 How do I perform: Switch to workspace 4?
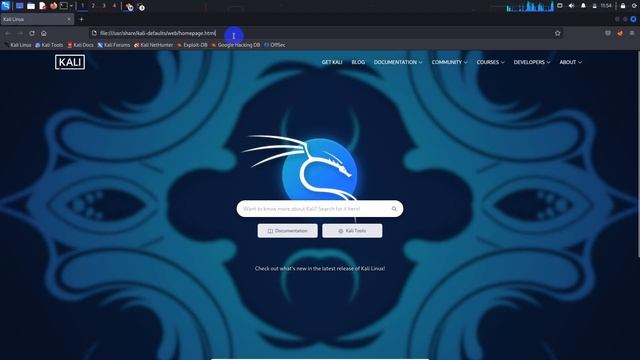114,6
